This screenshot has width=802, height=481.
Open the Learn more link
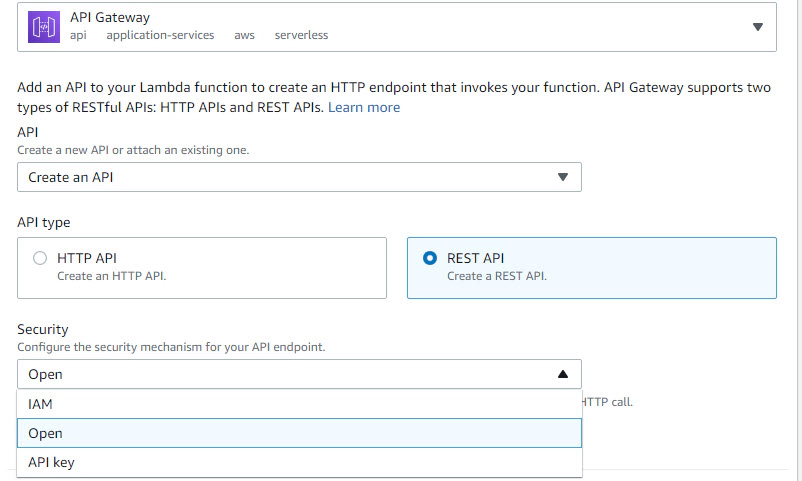tap(364, 107)
